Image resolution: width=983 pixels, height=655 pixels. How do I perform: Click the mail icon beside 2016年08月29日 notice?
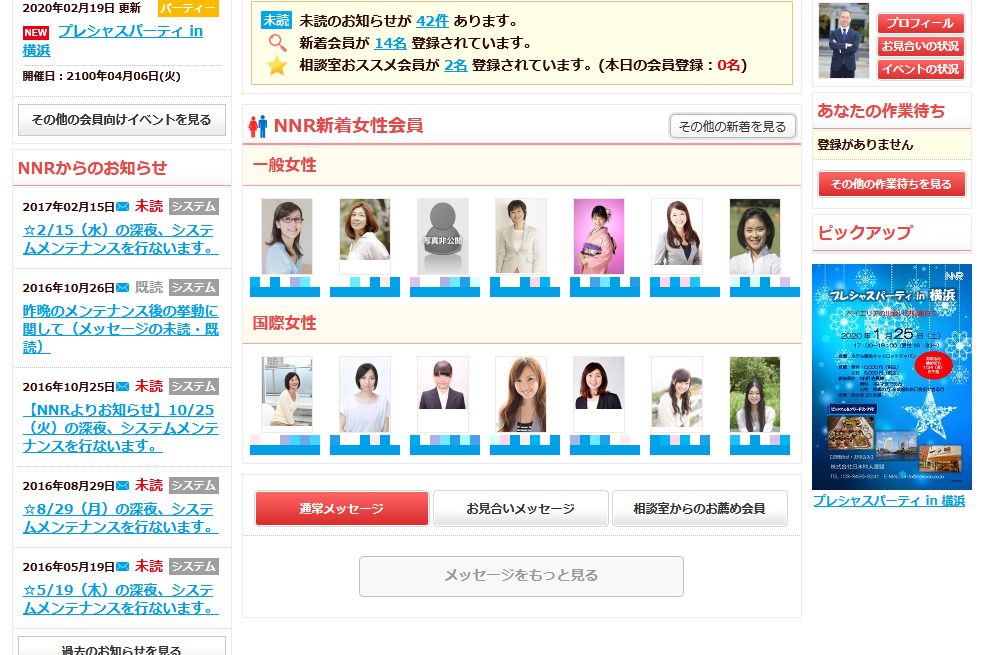click(x=123, y=486)
